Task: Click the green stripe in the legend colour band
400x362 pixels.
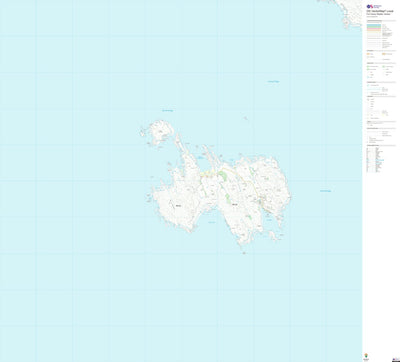Action: (374, 27)
